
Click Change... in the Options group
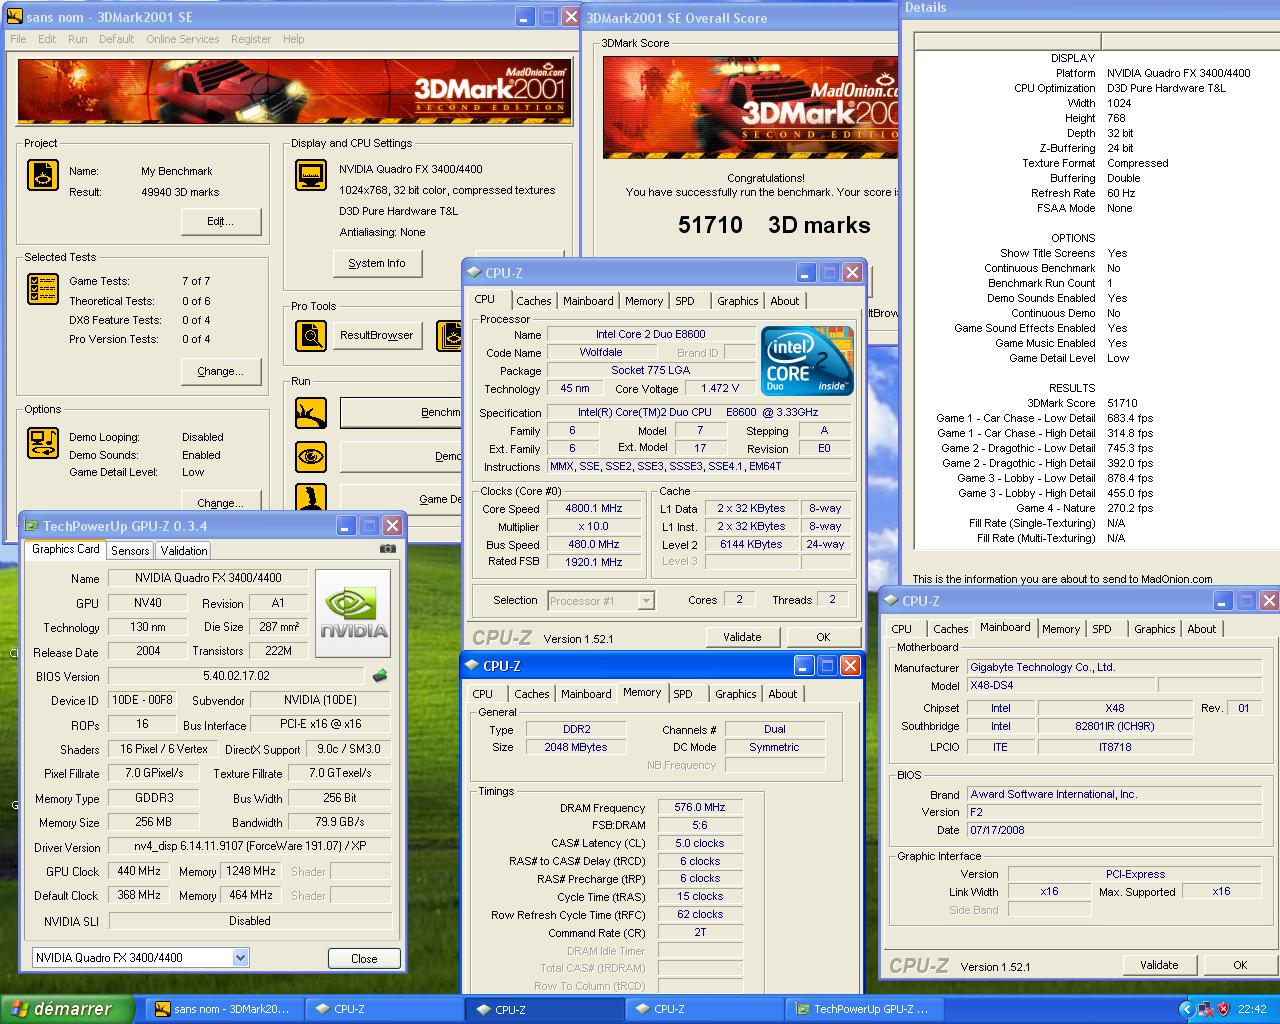[x=220, y=502]
